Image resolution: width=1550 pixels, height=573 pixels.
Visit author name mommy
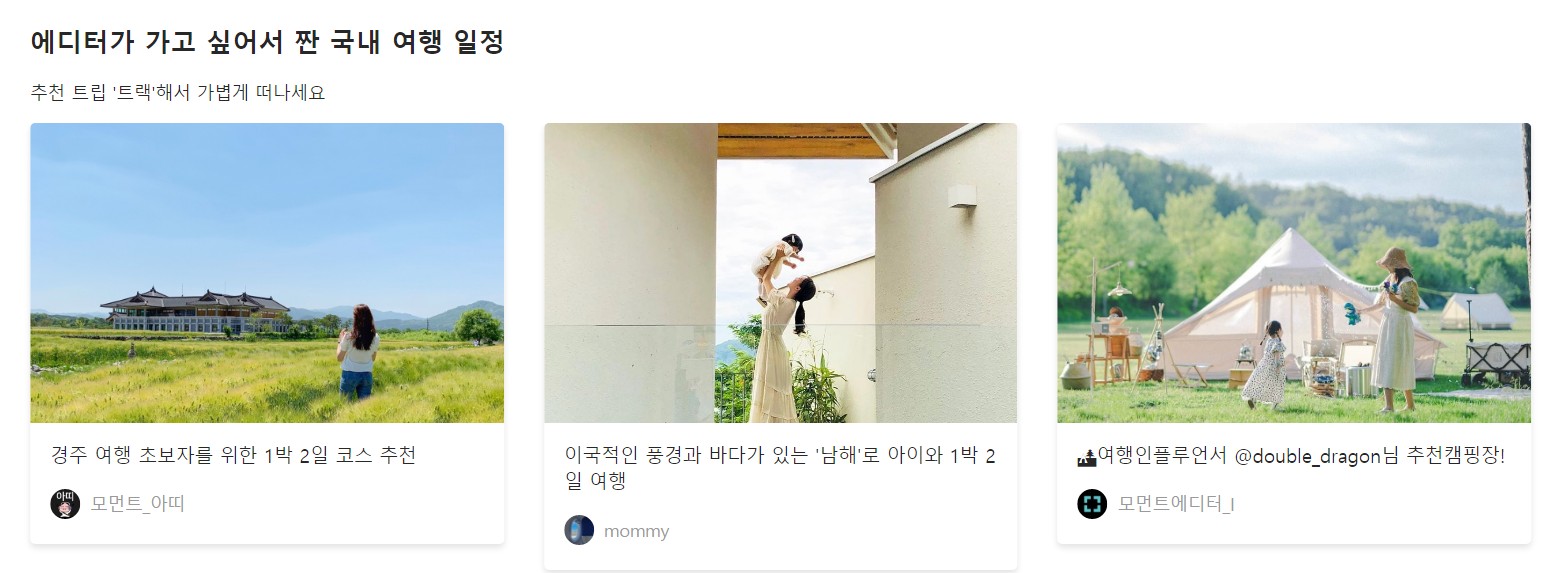tap(636, 531)
